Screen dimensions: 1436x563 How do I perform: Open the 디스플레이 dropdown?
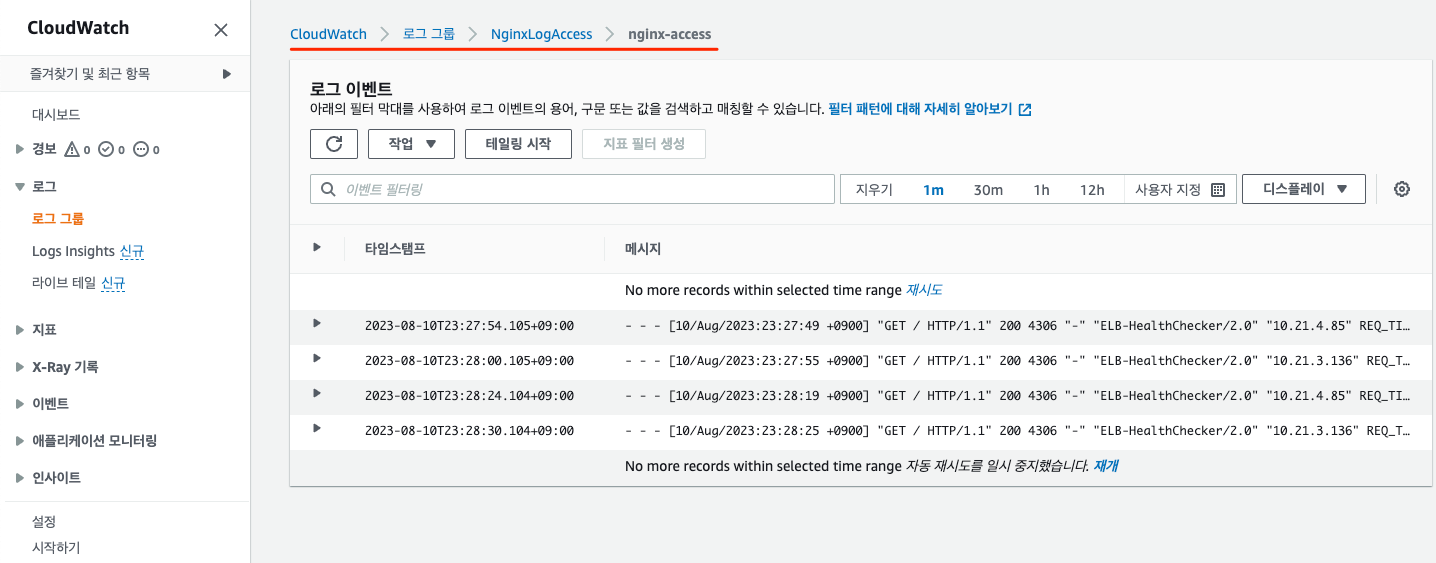1304,189
